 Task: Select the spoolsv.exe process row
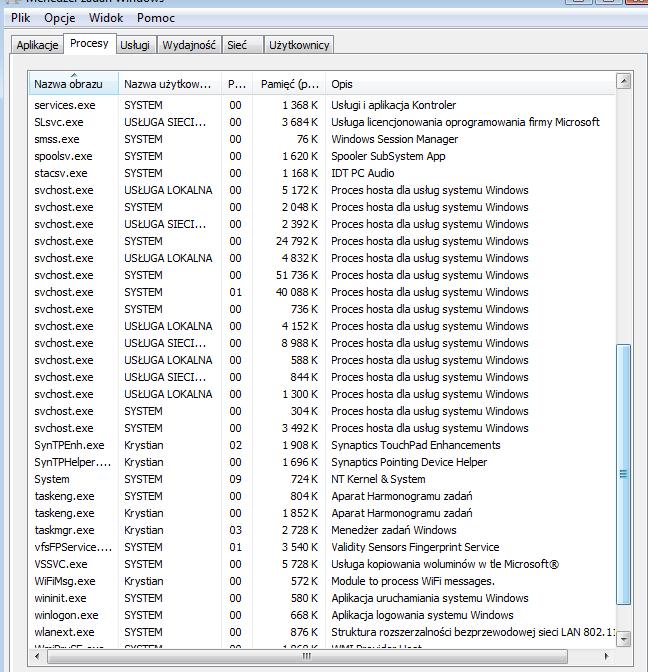pos(63,156)
